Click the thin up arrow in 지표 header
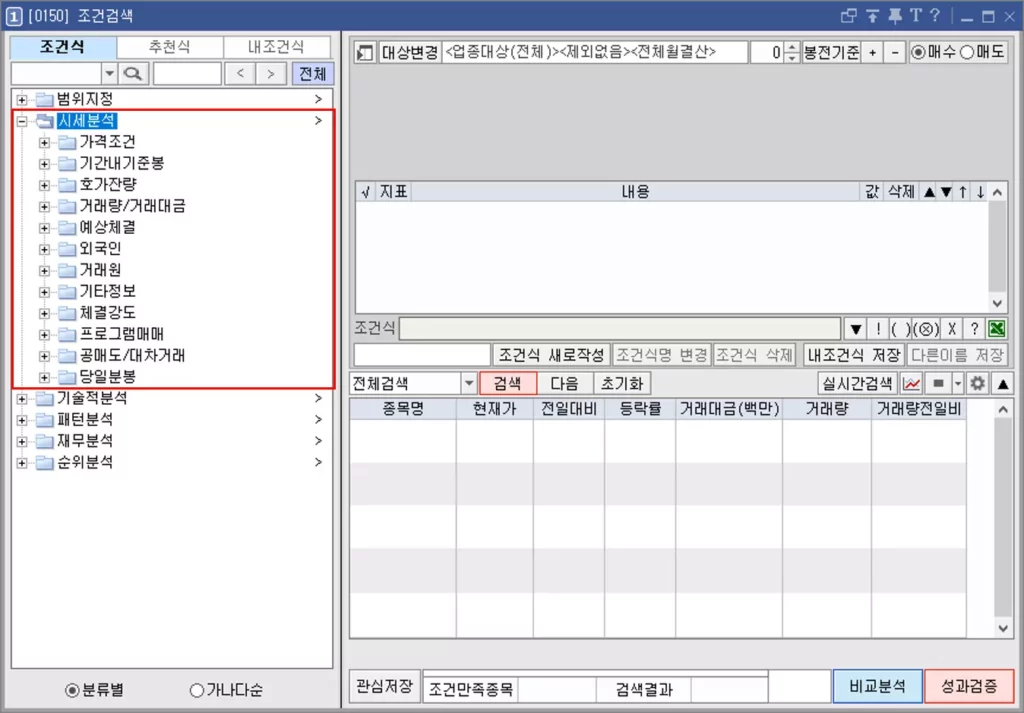 pos(963,192)
